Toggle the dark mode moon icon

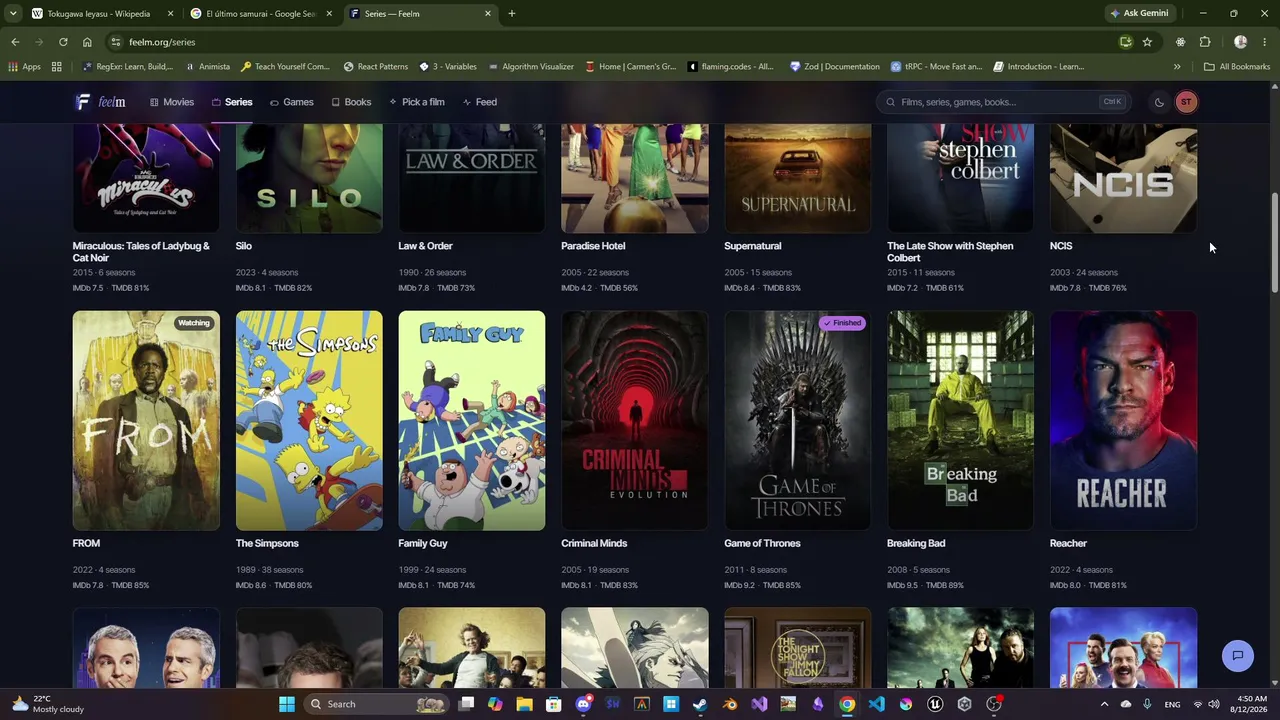(x=1159, y=102)
